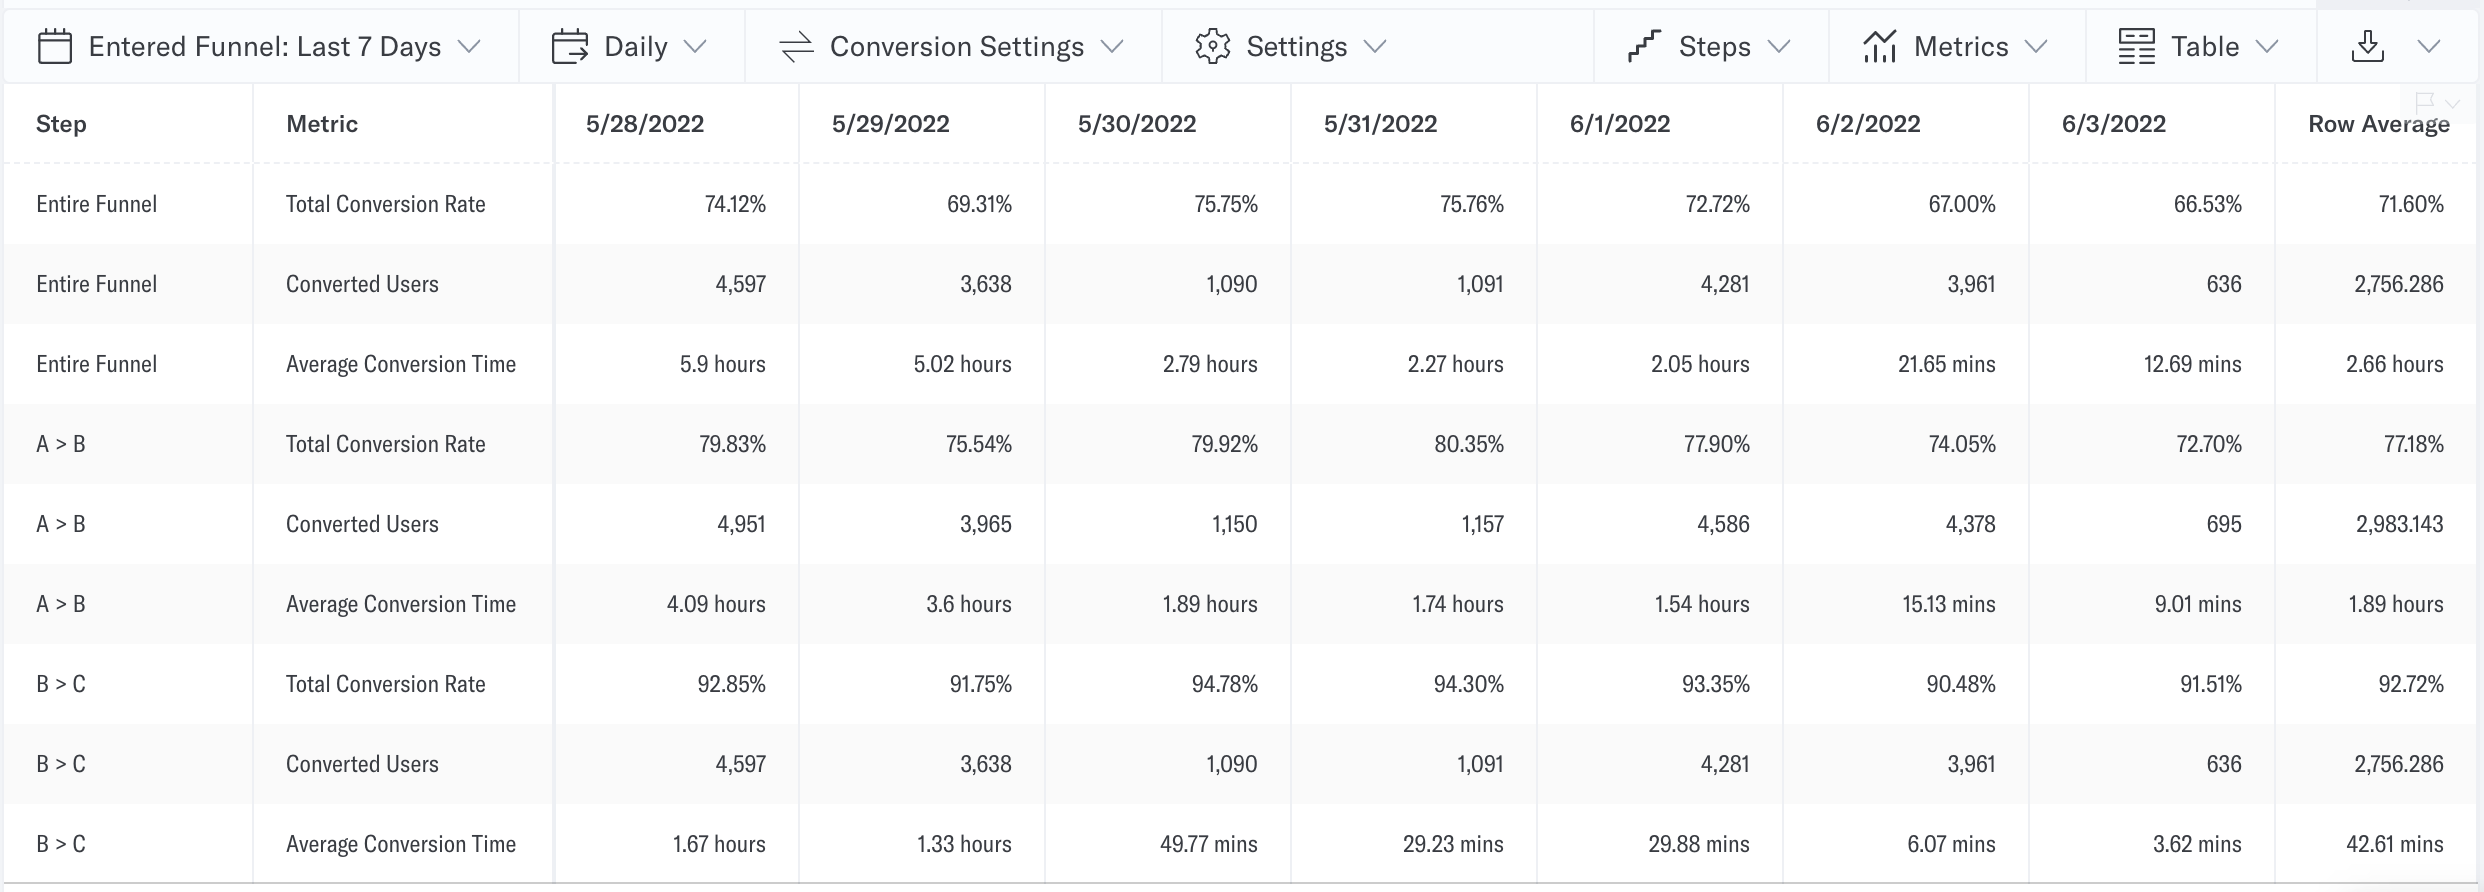Click the 6/1/2022 column header
The height and width of the screenshot is (892, 2484).
(1620, 124)
